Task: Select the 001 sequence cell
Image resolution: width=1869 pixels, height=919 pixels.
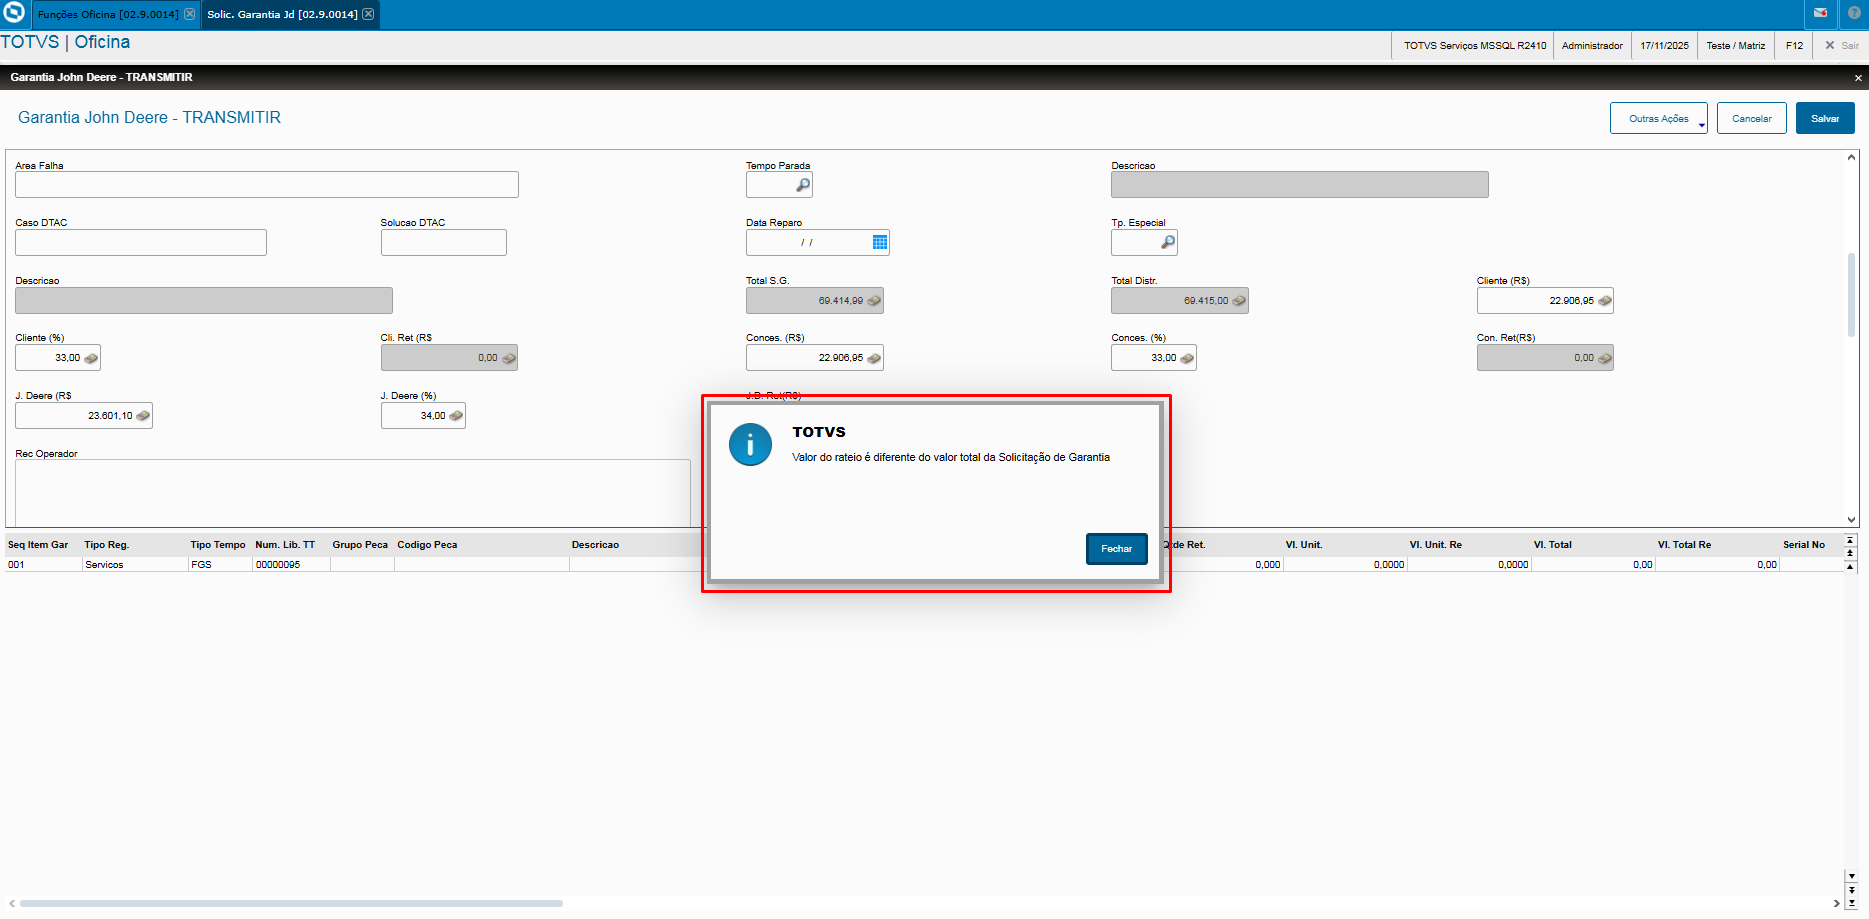Action: coord(43,565)
